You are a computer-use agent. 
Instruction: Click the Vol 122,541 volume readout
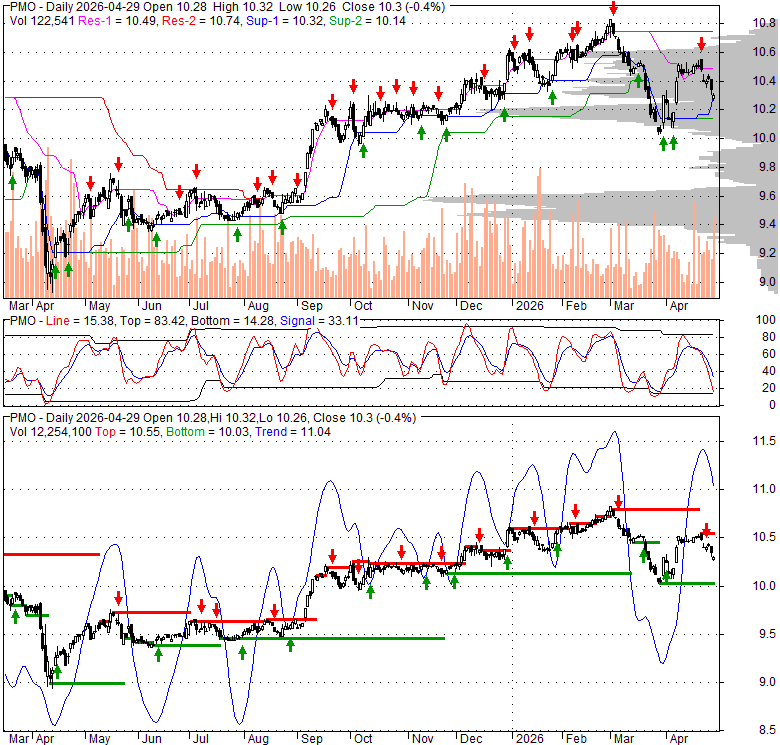pos(42,21)
